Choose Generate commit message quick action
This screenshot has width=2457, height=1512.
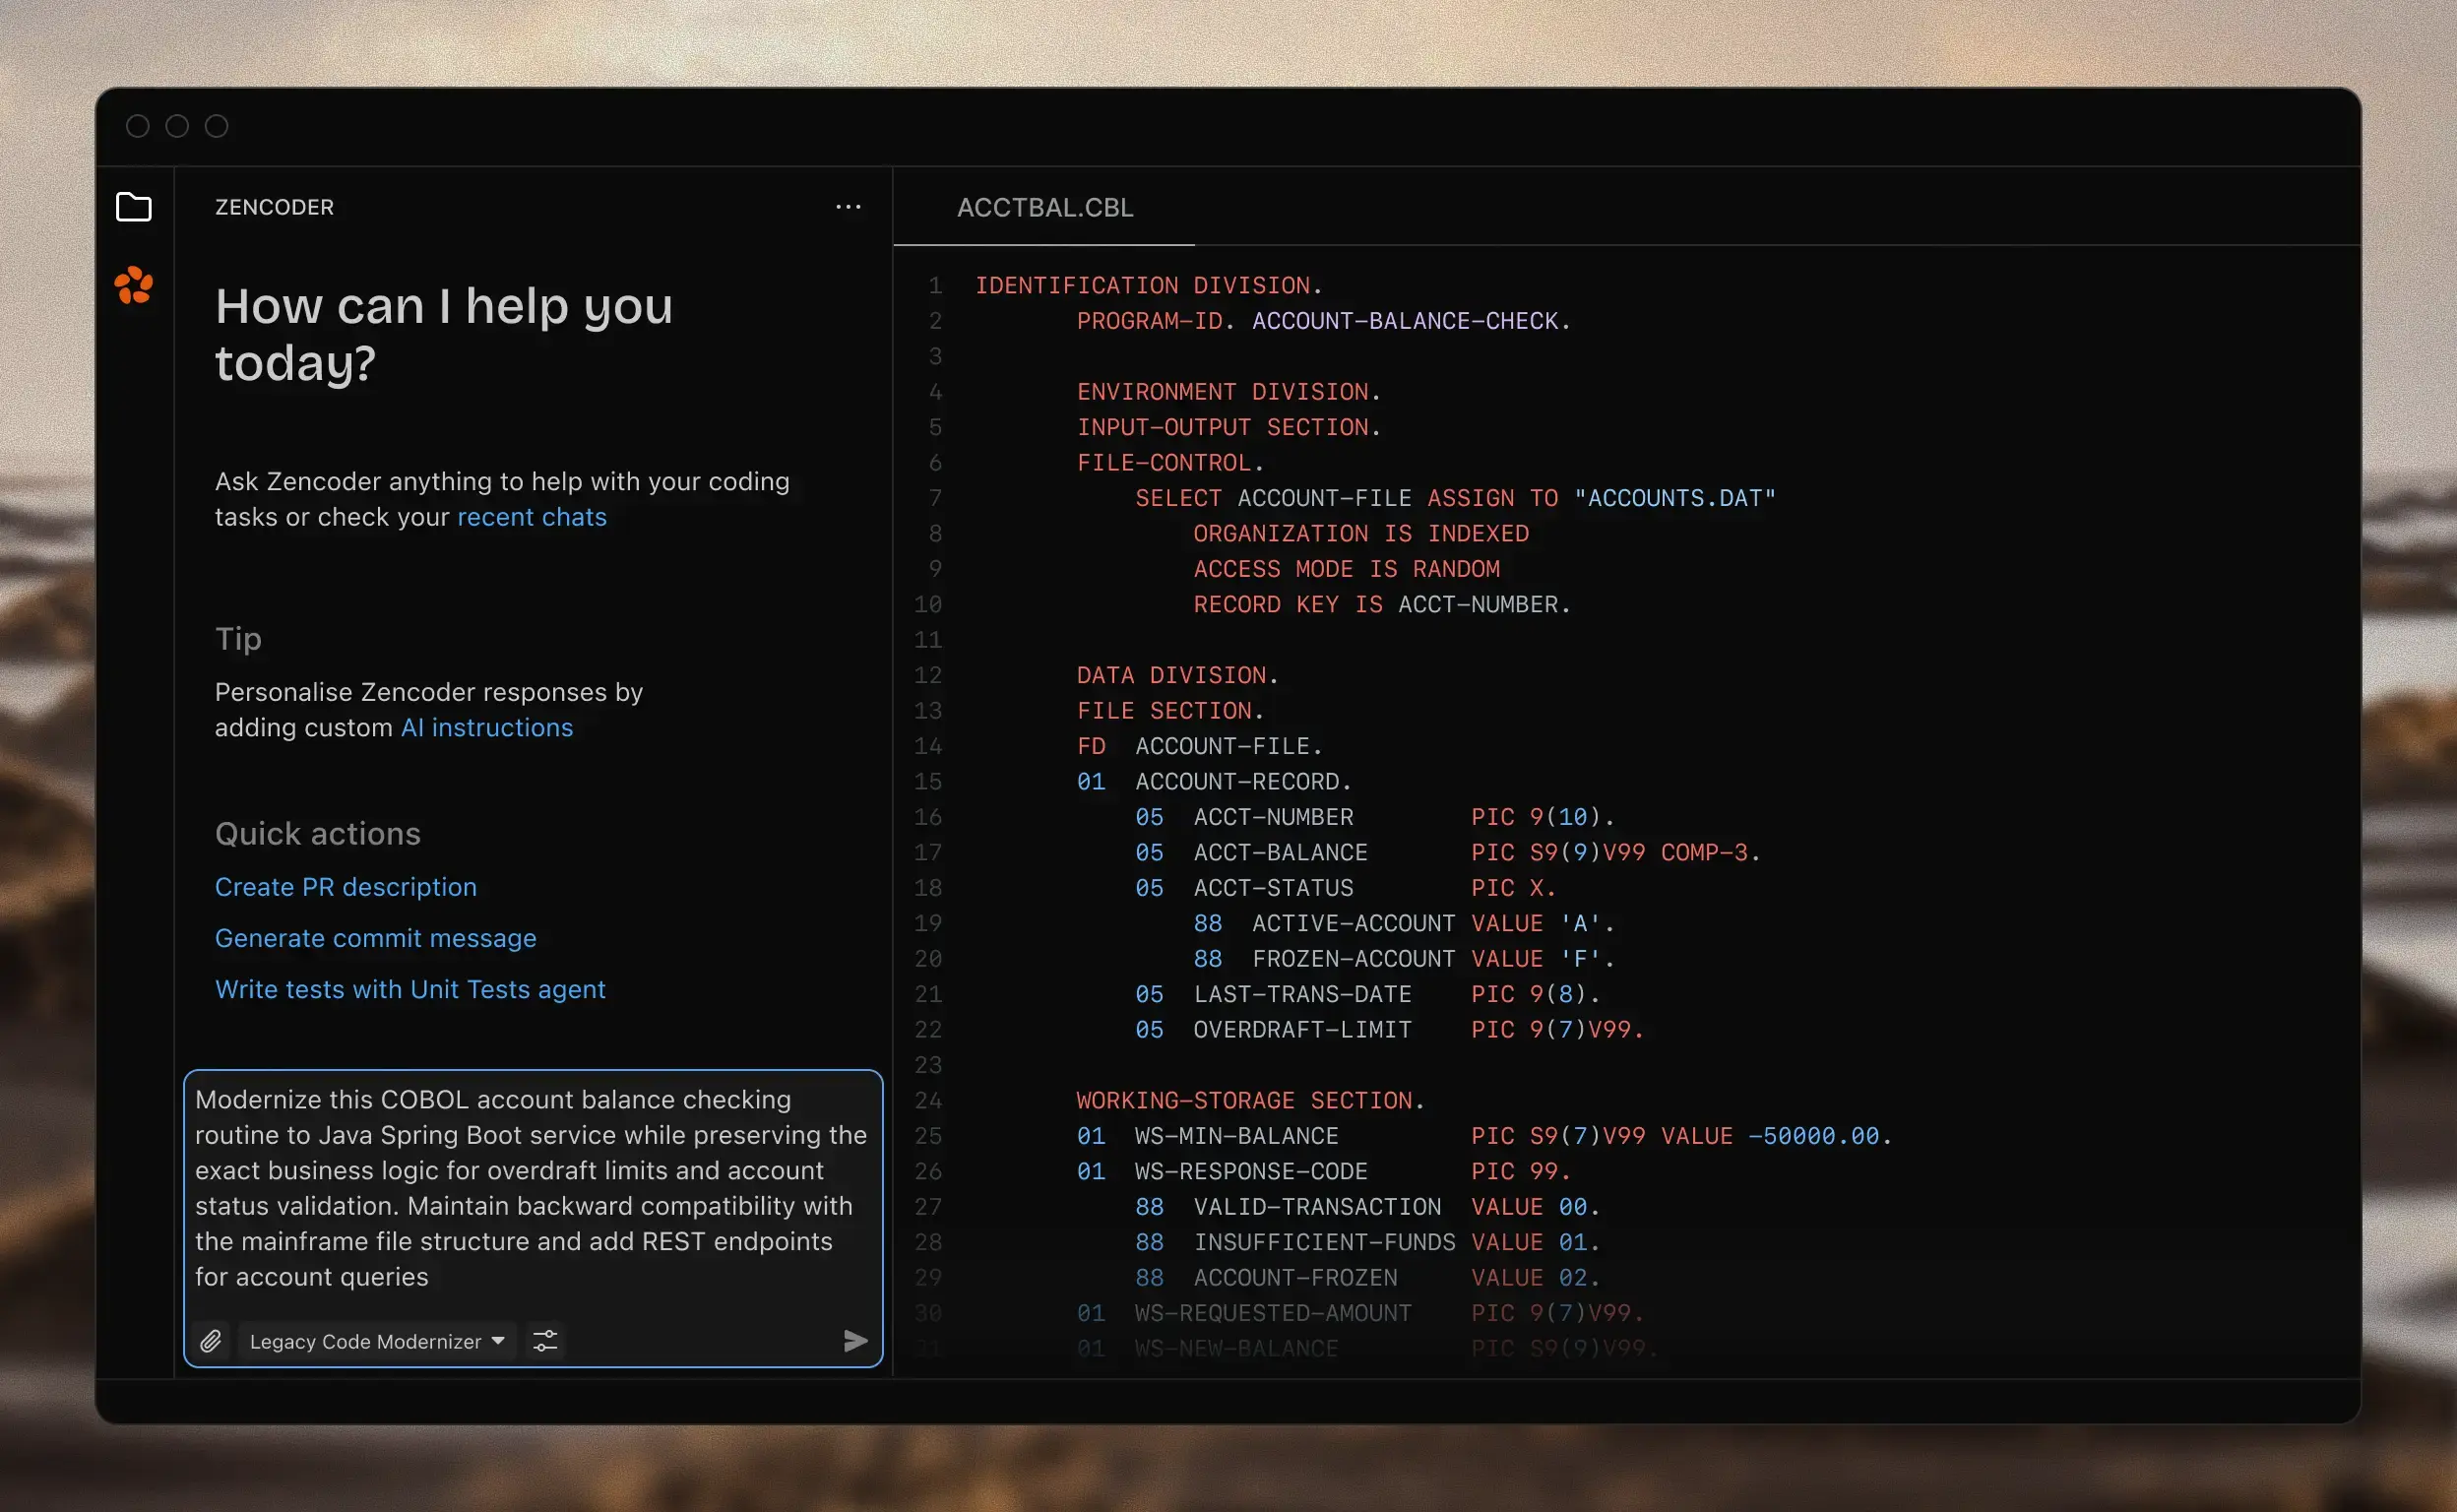click(376, 938)
